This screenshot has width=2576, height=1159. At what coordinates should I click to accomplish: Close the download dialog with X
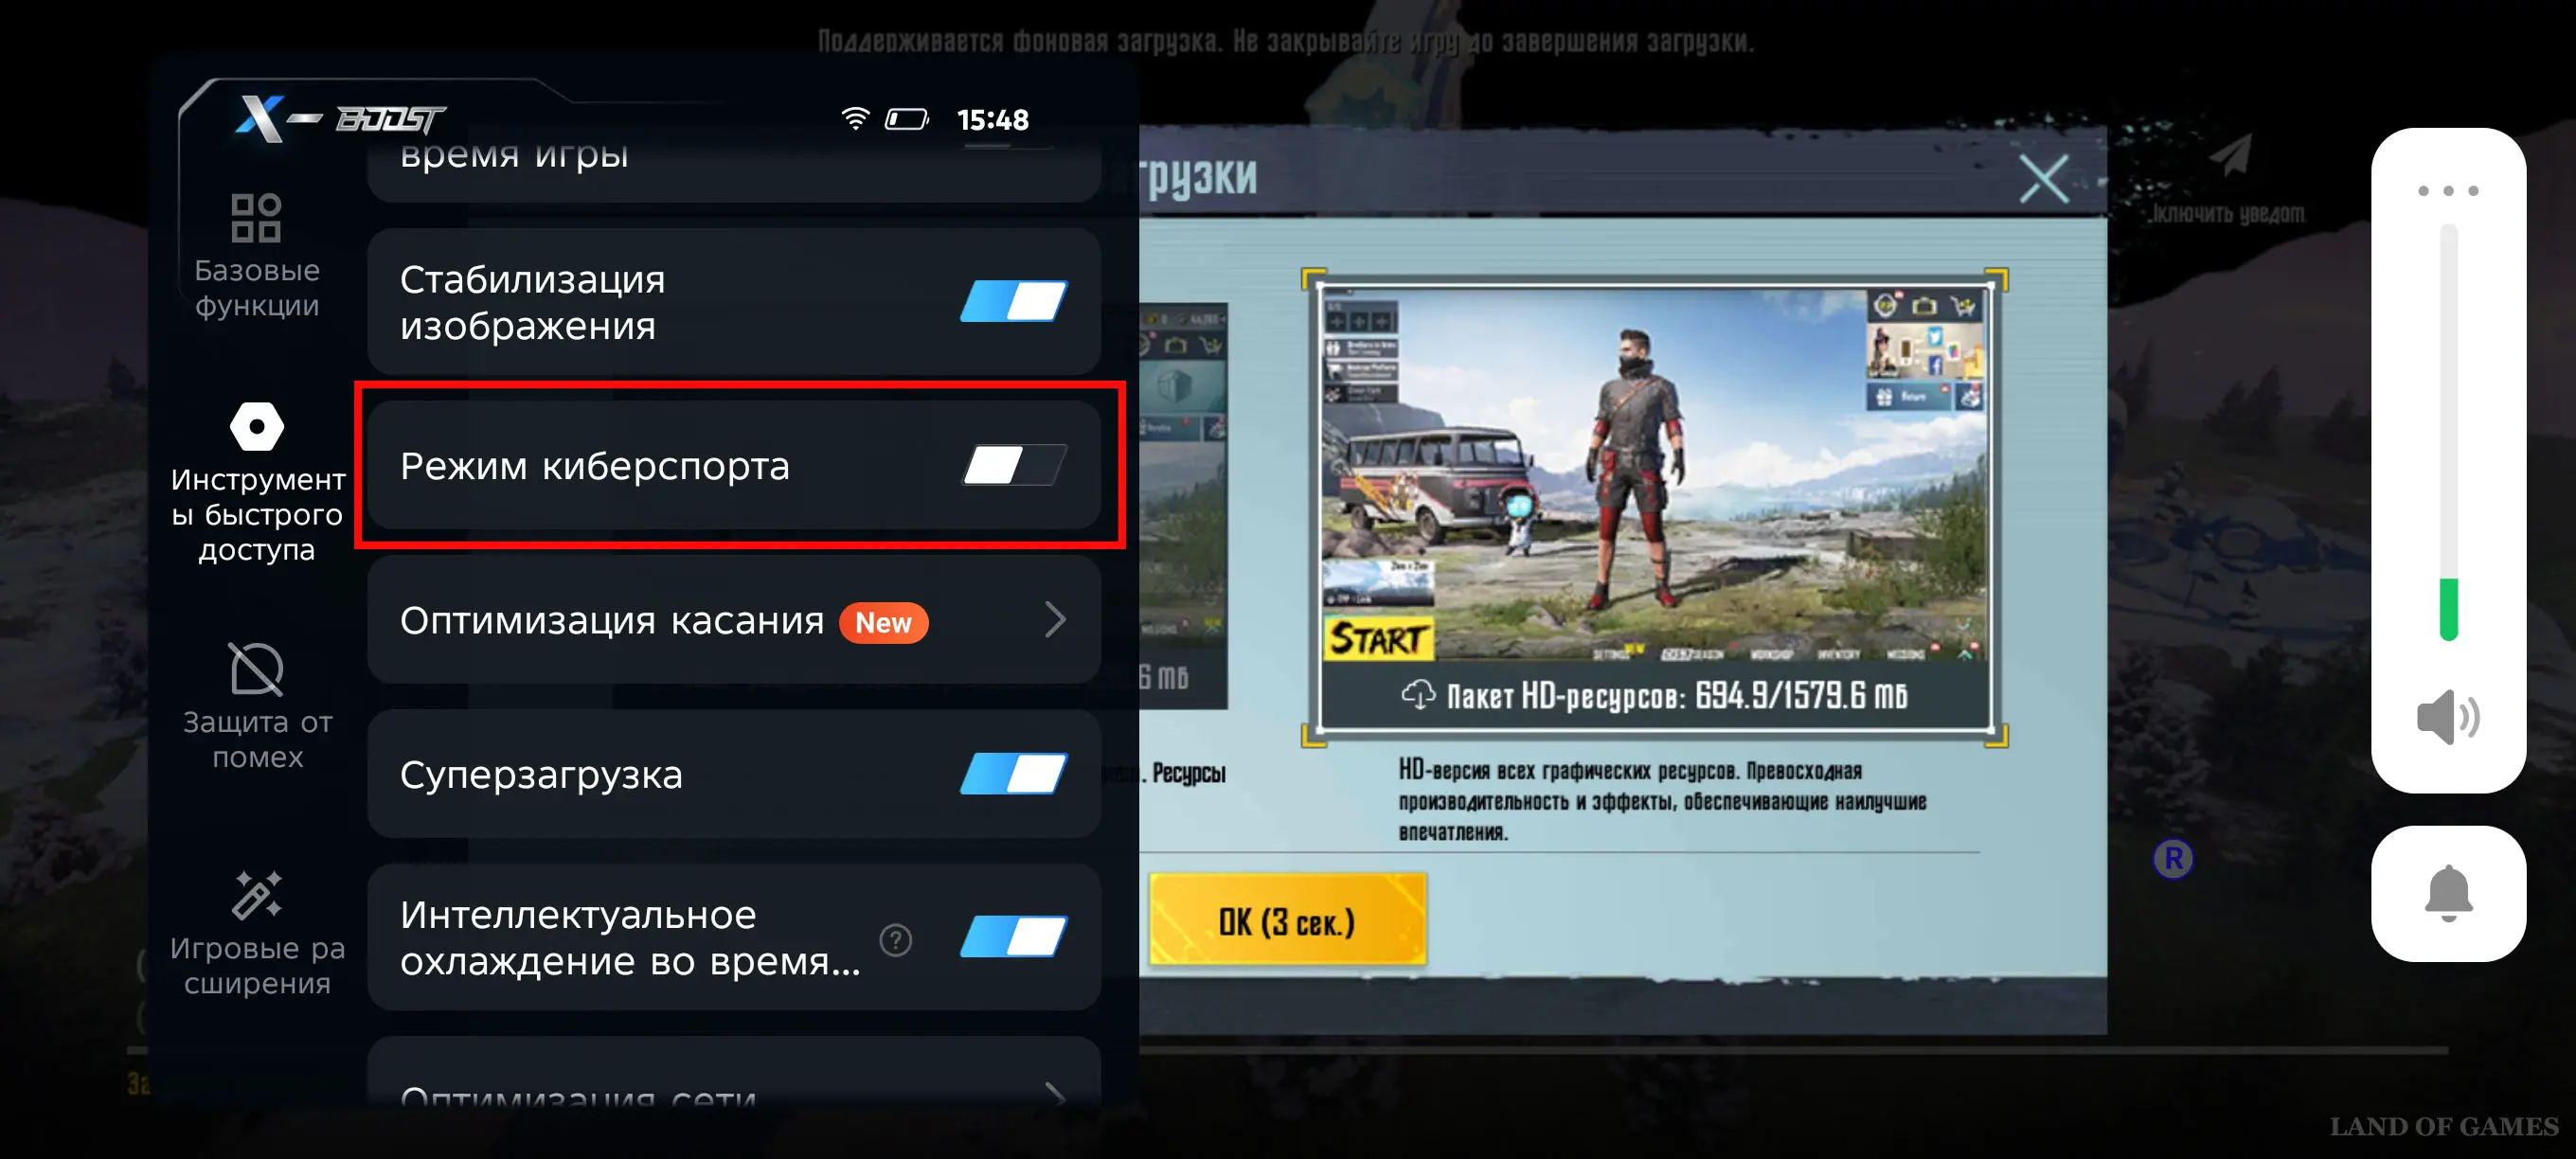click(x=2043, y=178)
